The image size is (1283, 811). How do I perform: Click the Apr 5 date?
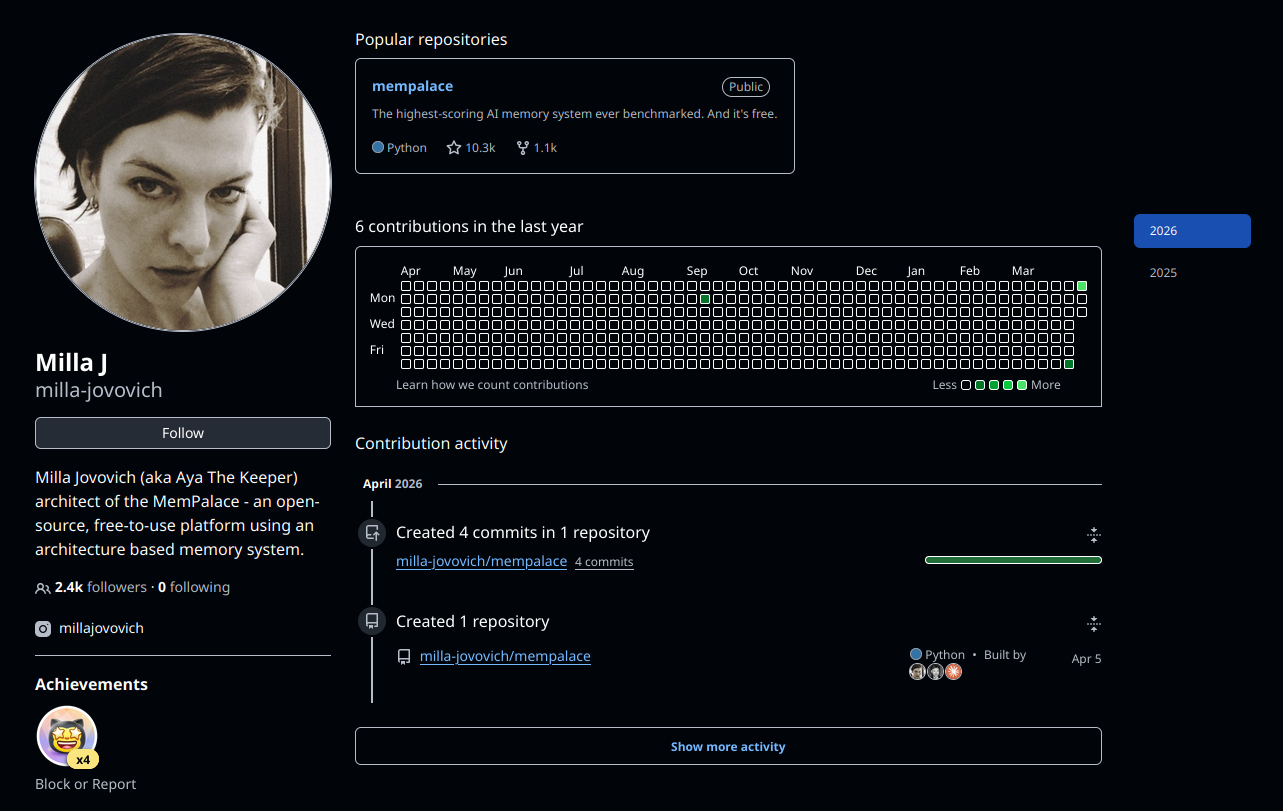click(x=1086, y=659)
